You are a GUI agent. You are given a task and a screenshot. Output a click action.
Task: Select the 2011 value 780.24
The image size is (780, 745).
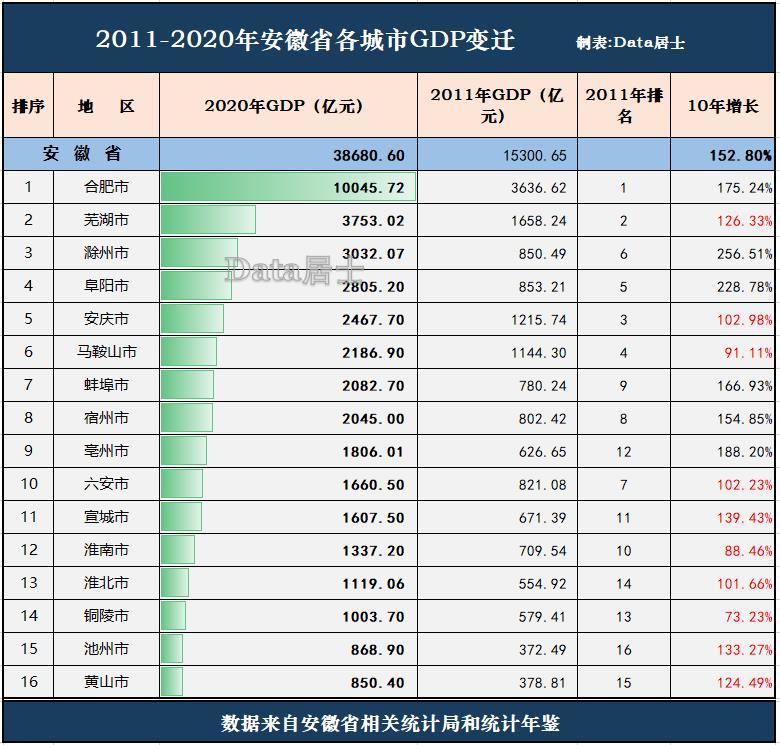pyautogui.click(x=542, y=386)
